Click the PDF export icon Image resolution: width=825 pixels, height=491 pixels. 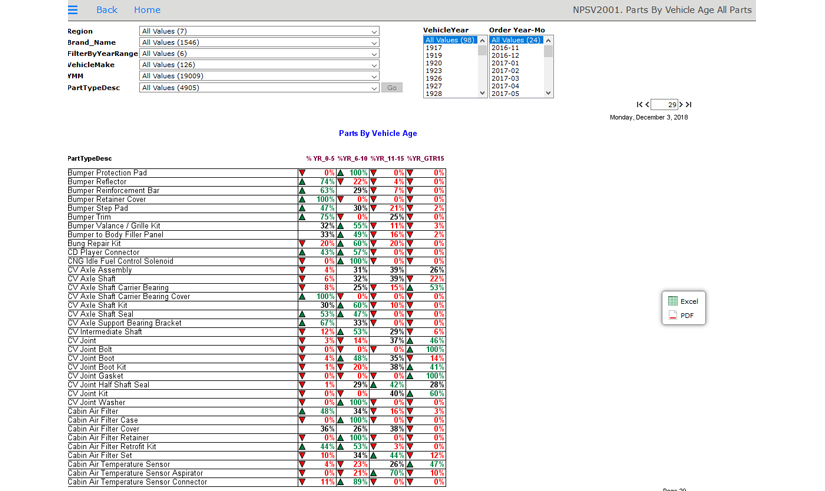(672, 315)
